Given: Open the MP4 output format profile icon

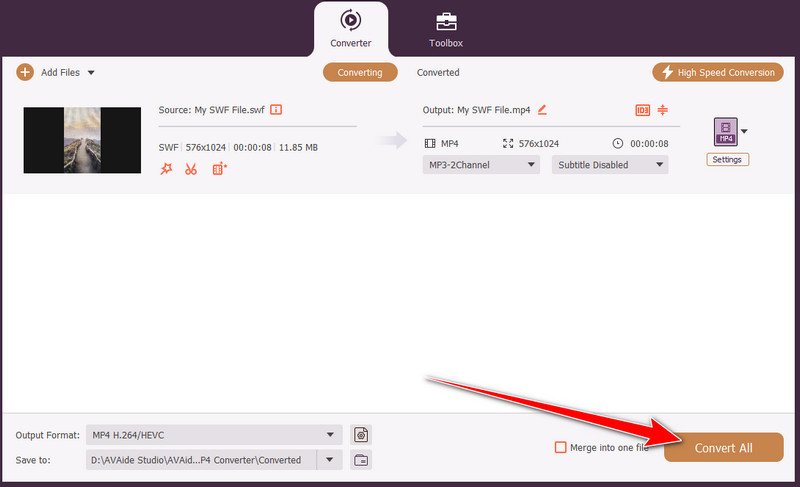Looking at the screenshot, I should [x=724, y=131].
